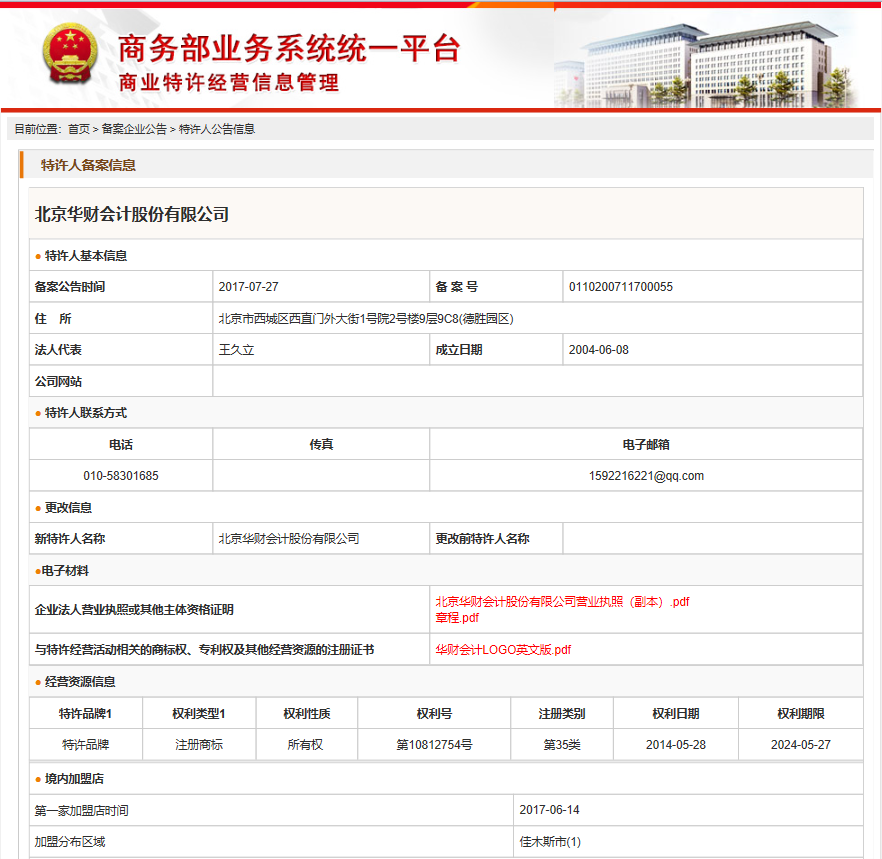This screenshot has width=882, height=859.
Task: Click the 权利日期 column header
Action: [x=676, y=714]
